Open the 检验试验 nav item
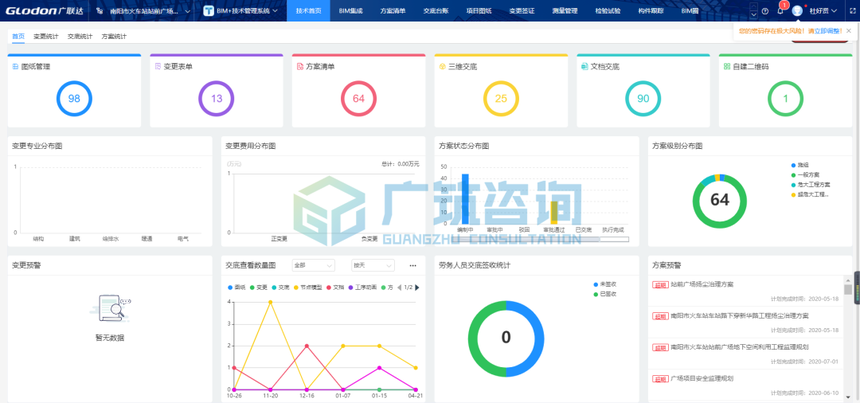The image size is (860, 403). pyautogui.click(x=608, y=10)
